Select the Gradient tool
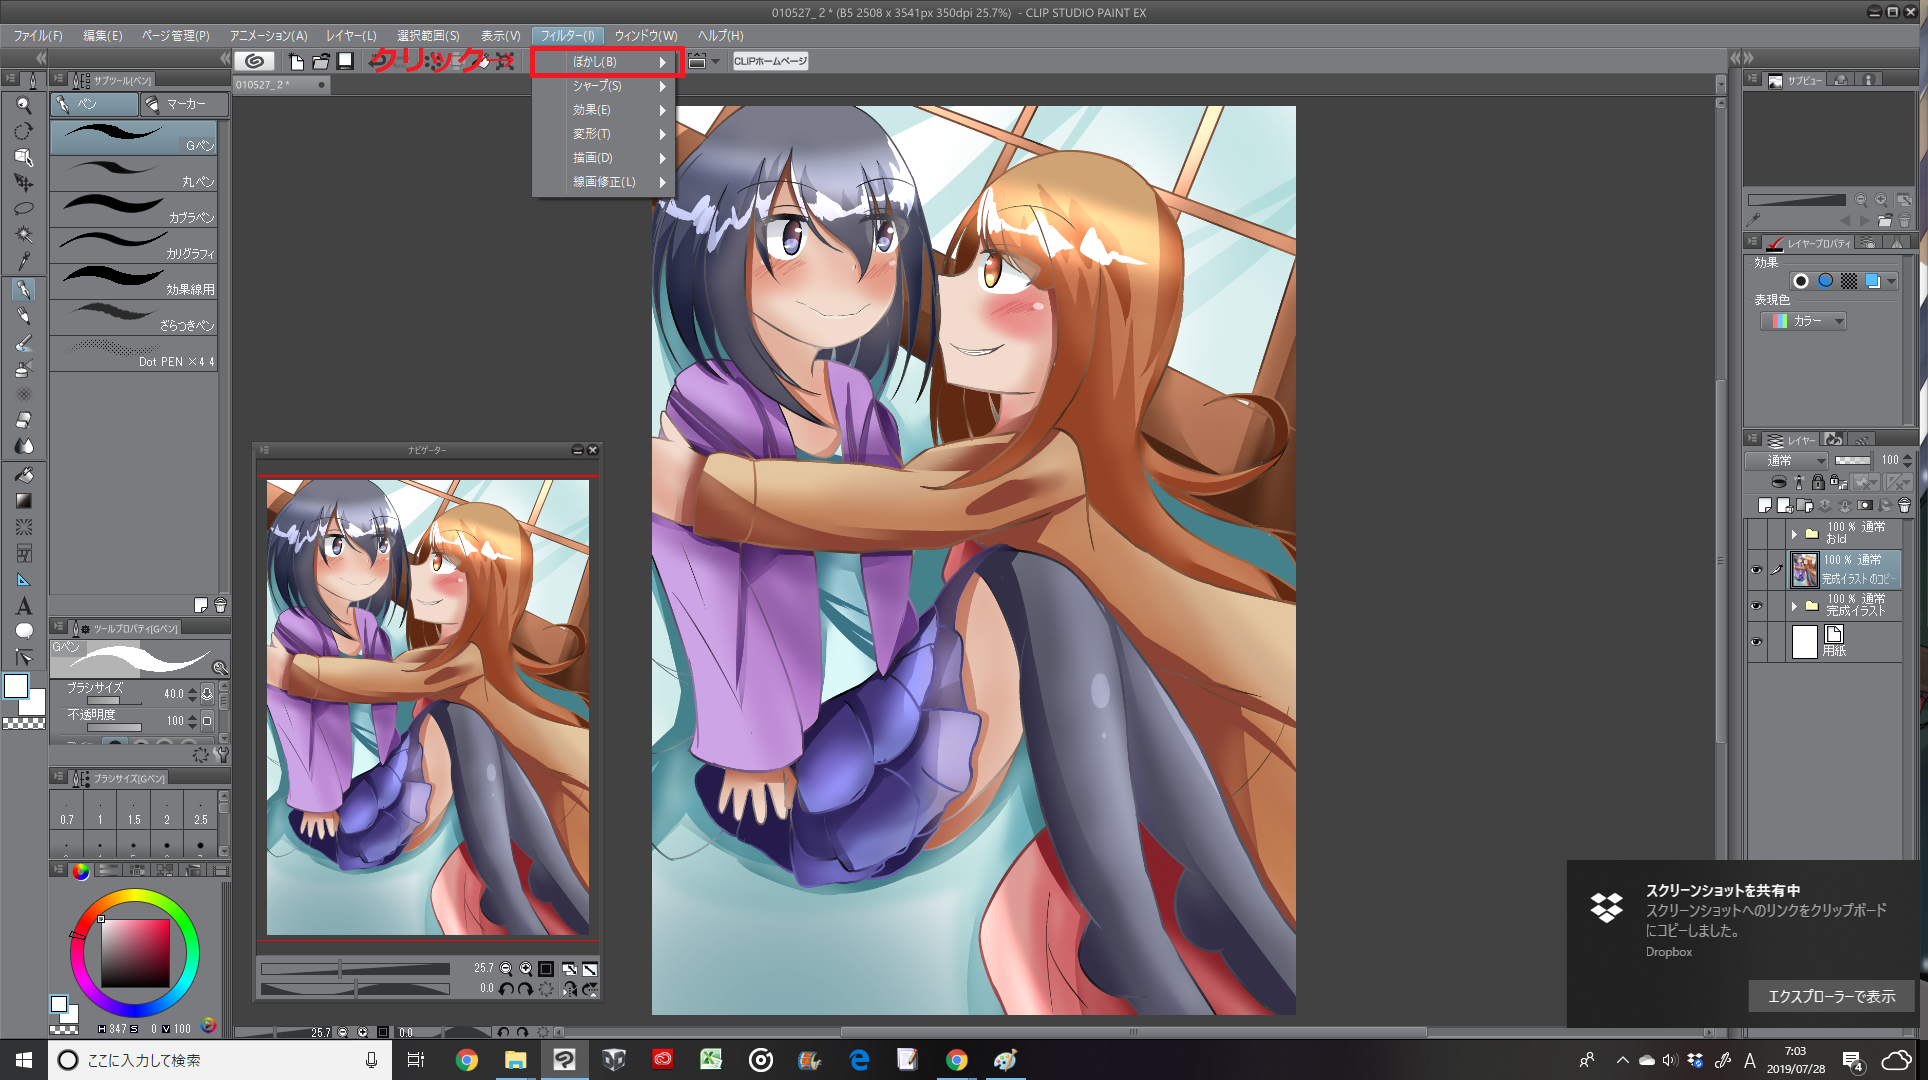Screen dimensions: 1928x1080 tap(24, 501)
